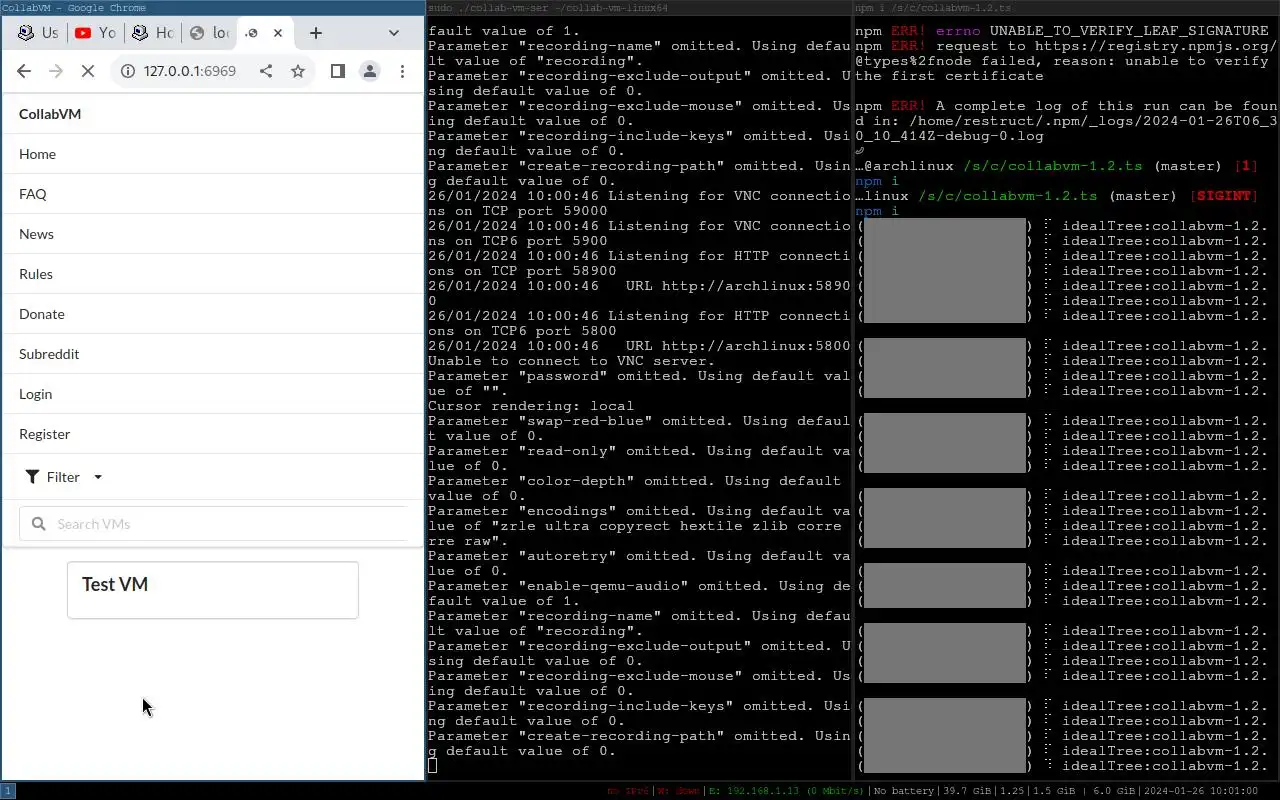Image resolution: width=1280 pixels, height=800 pixels.
Task: Click 'Cursor rendering: local' terminal line
Action: (531, 406)
